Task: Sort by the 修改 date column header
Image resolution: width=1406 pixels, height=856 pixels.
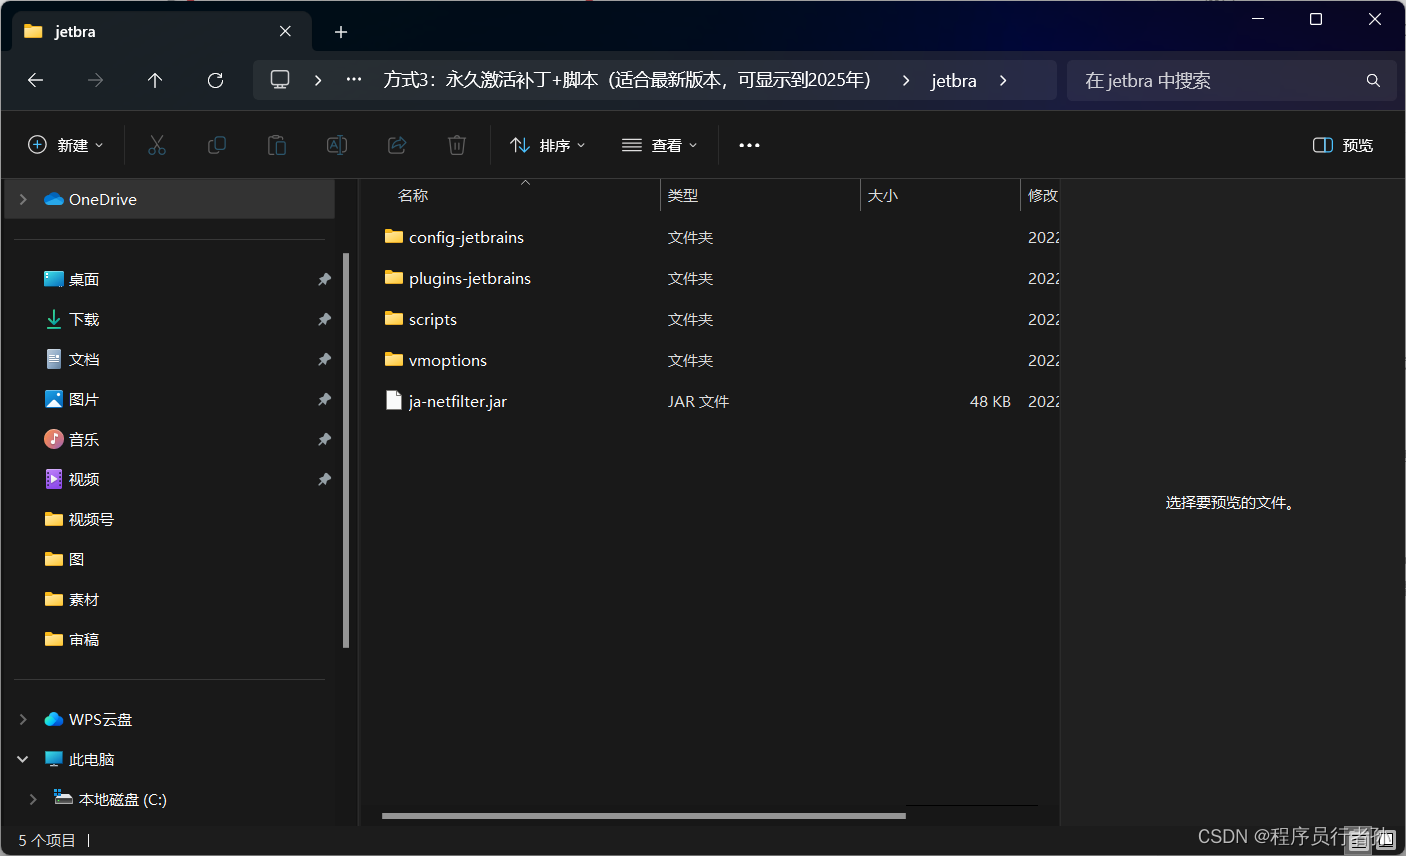Action: (x=1041, y=195)
